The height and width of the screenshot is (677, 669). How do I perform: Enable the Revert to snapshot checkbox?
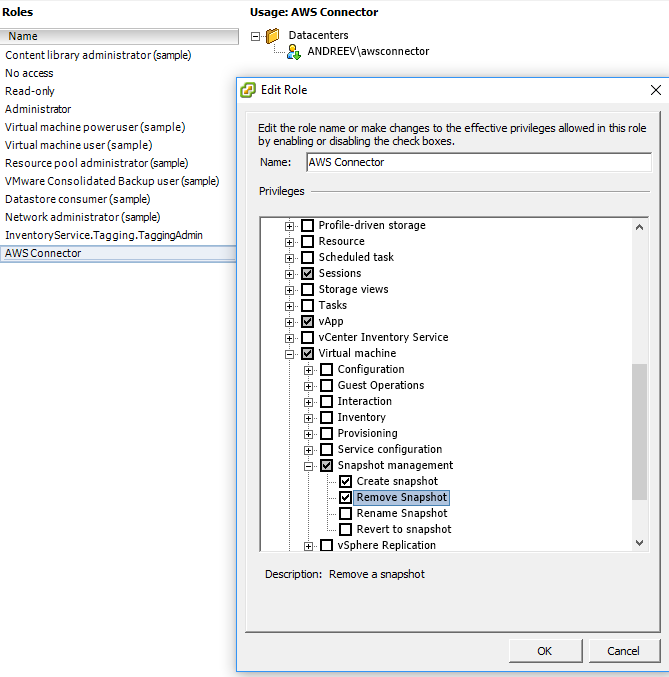pyautogui.click(x=346, y=529)
